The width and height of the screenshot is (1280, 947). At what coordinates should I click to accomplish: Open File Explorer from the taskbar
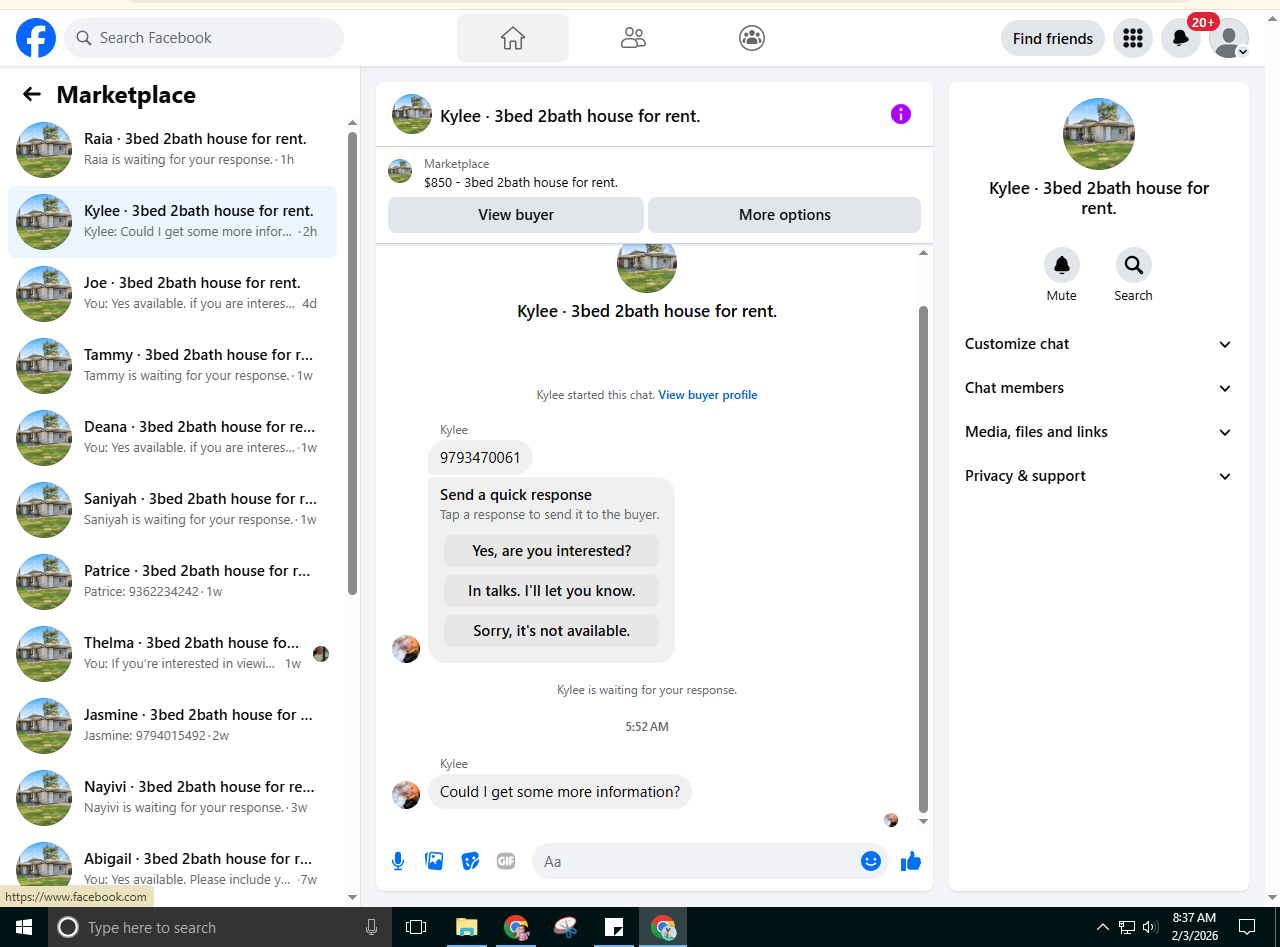click(467, 927)
